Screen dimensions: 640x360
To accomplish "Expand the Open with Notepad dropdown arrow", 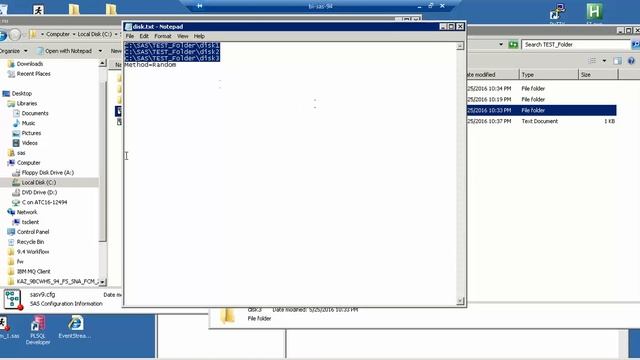I will (x=100, y=51).
